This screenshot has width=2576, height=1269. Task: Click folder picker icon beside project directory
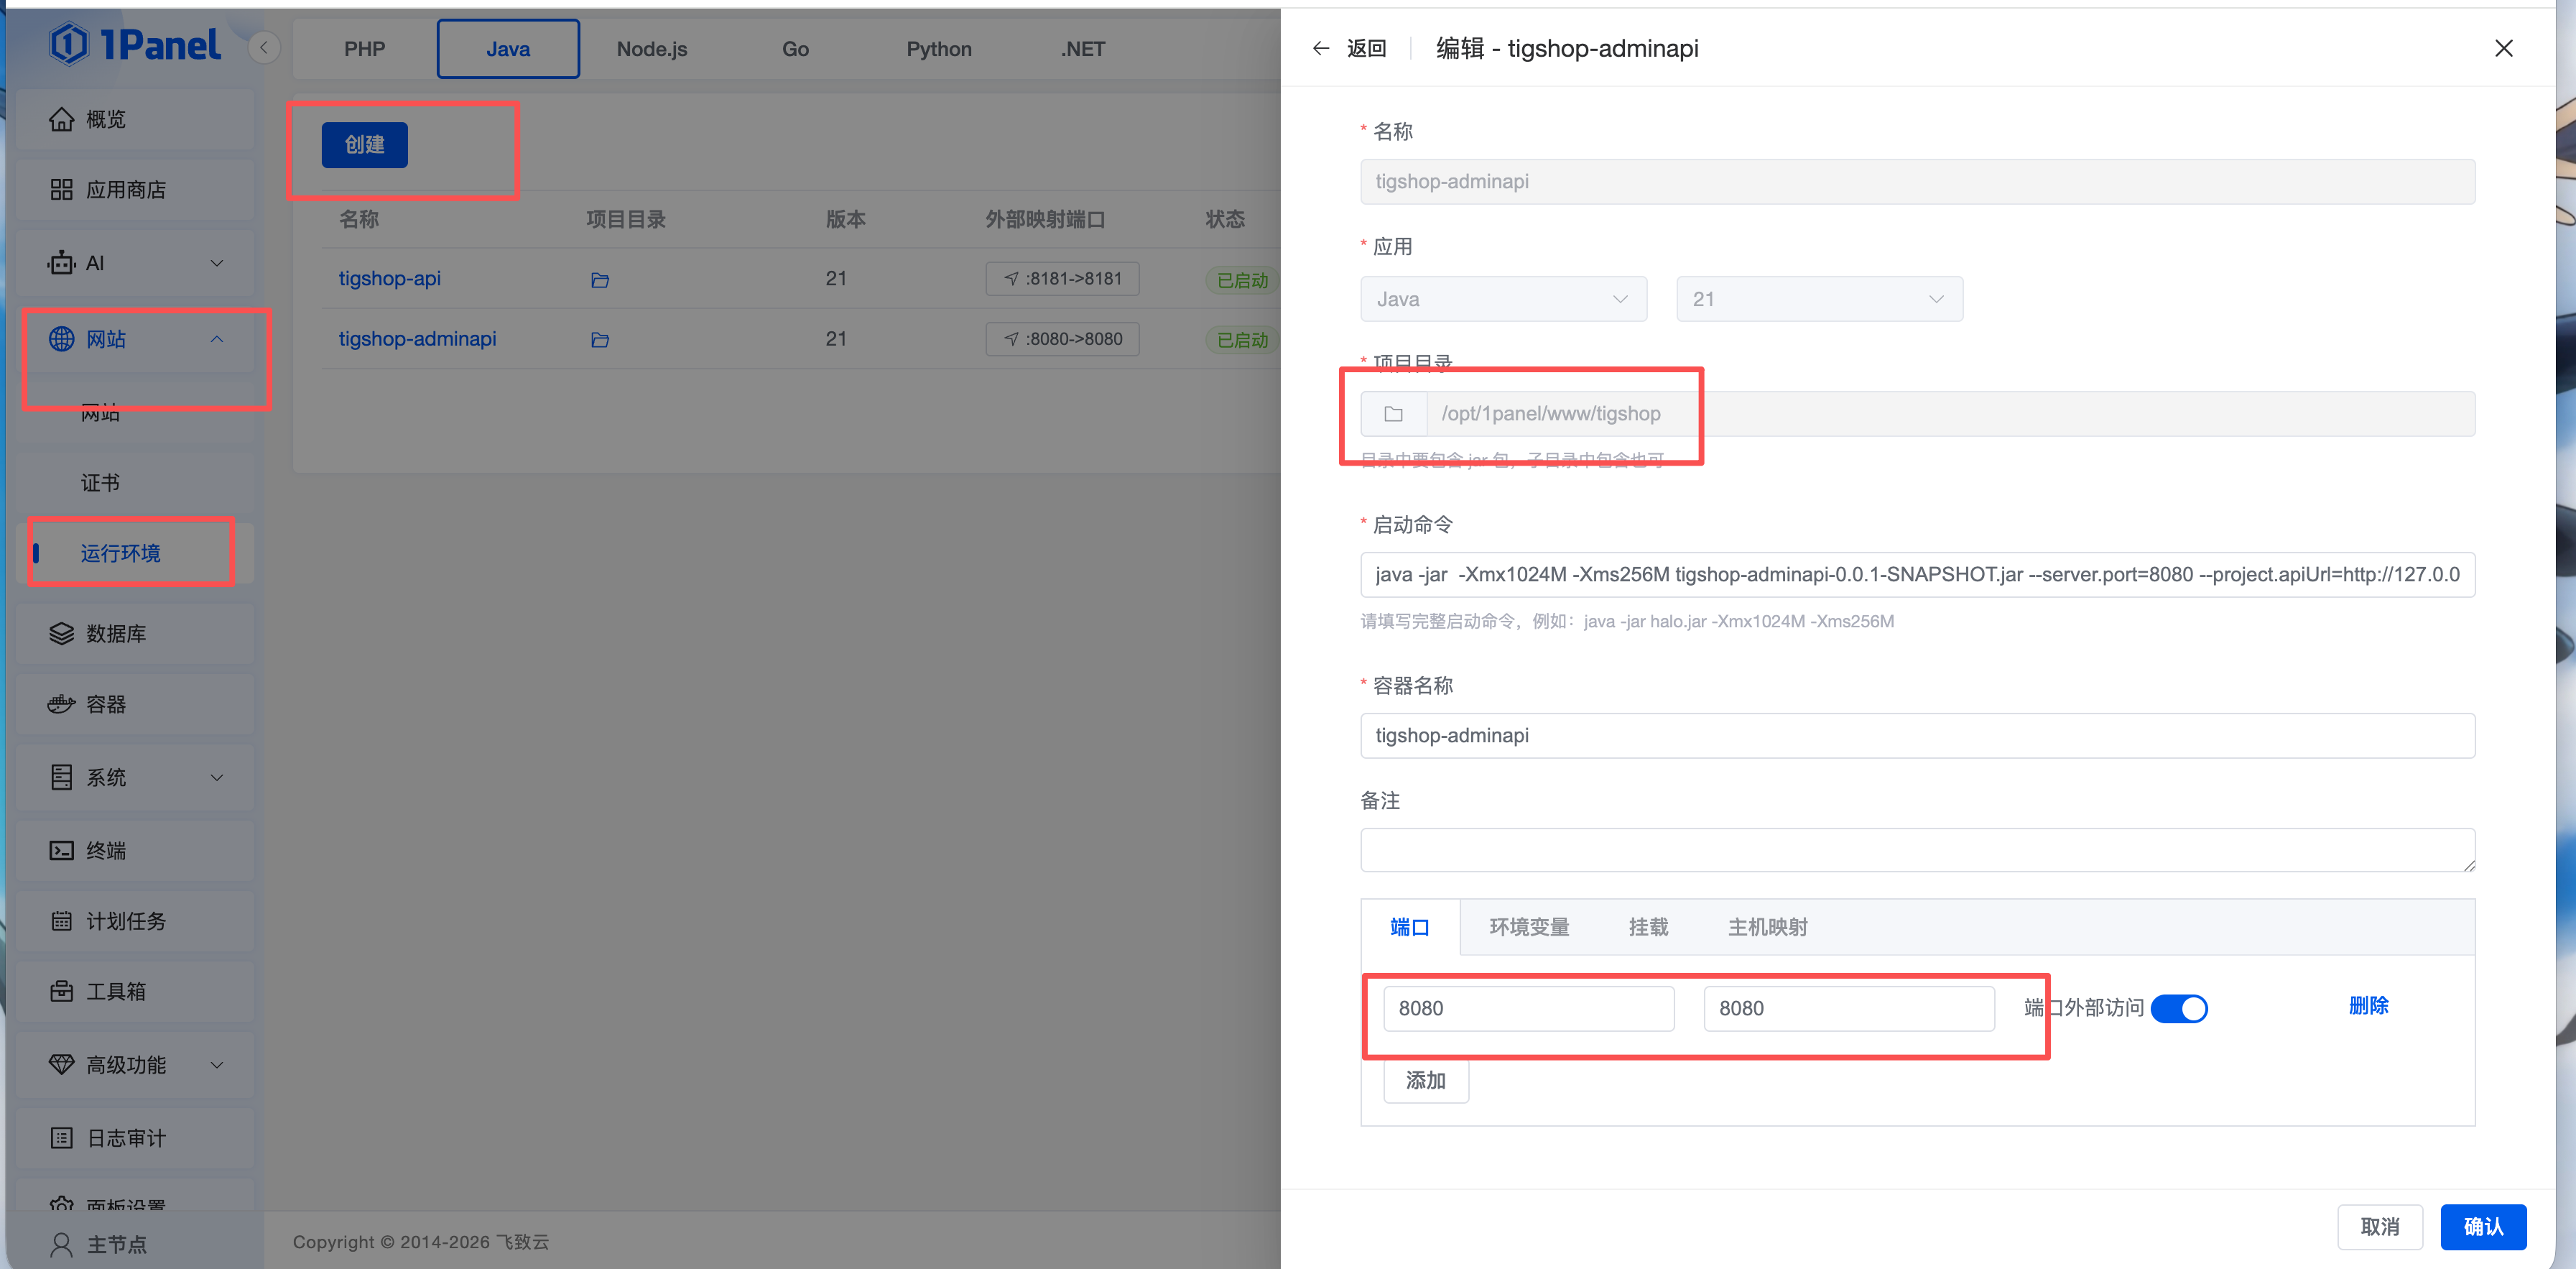pyautogui.click(x=1393, y=414)
